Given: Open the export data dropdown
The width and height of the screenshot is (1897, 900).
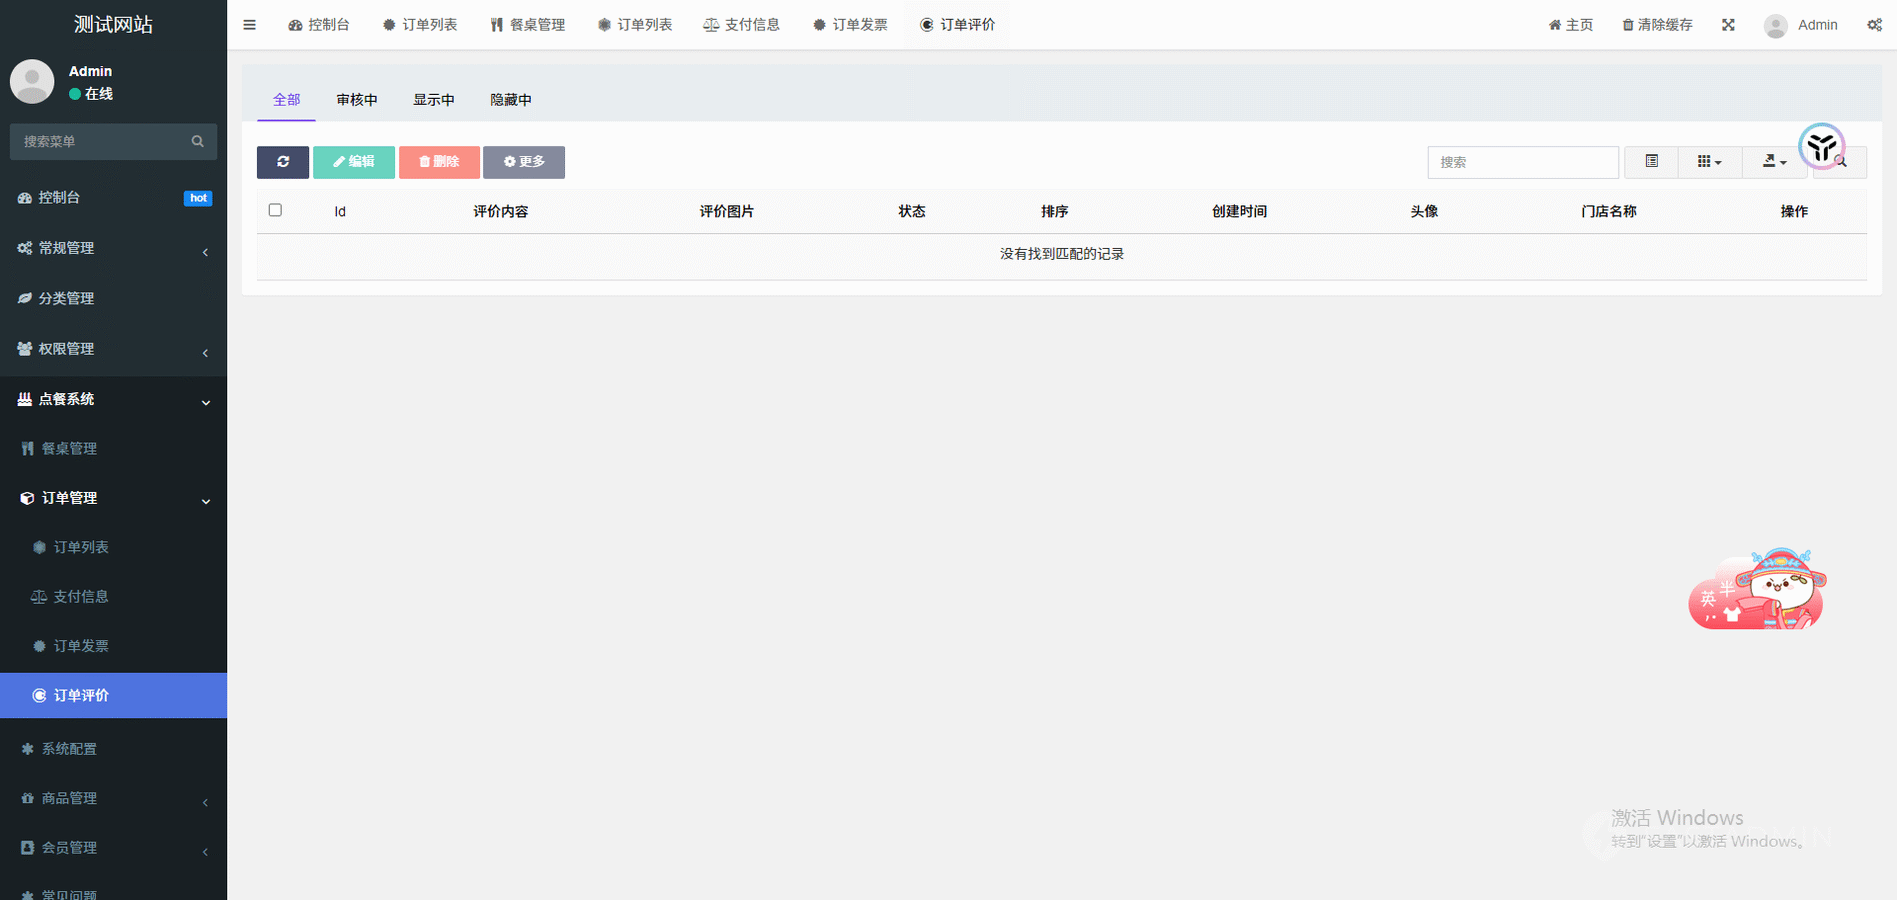Looking at the screenshot, I should (1773, 162).
